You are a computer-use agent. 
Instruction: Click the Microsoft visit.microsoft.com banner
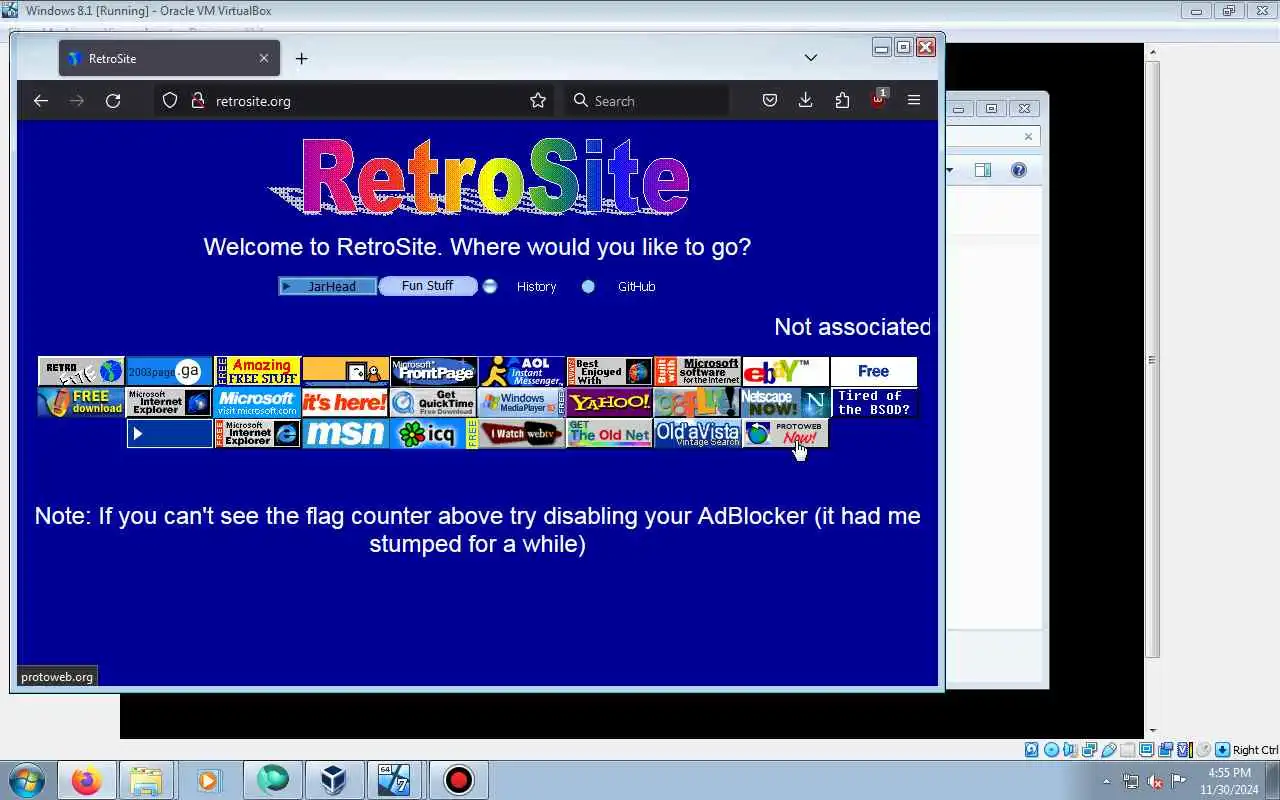coord(257,402)
